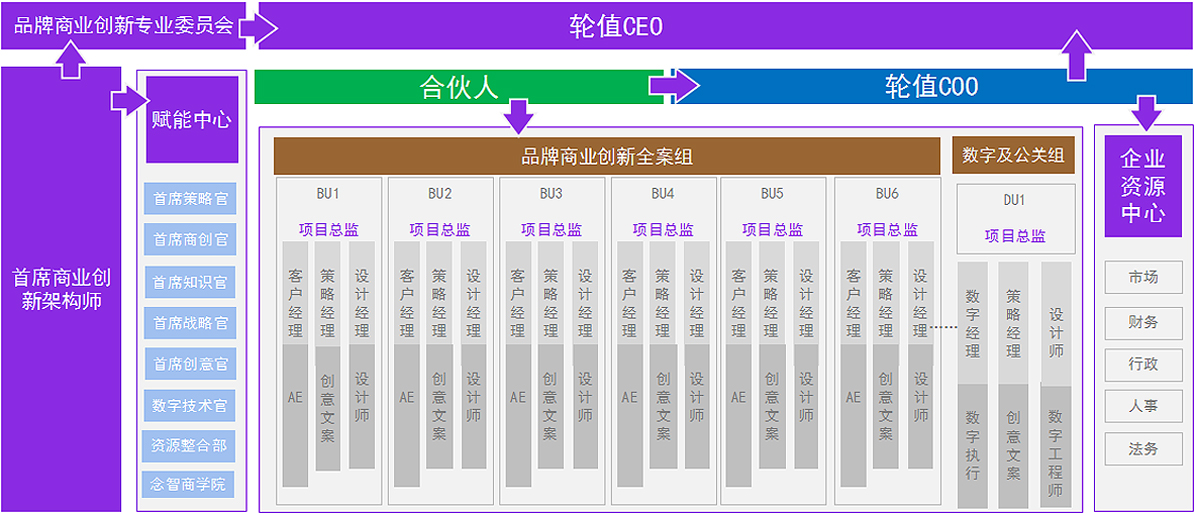Select the 首席策略官 box

pos(190,199)
